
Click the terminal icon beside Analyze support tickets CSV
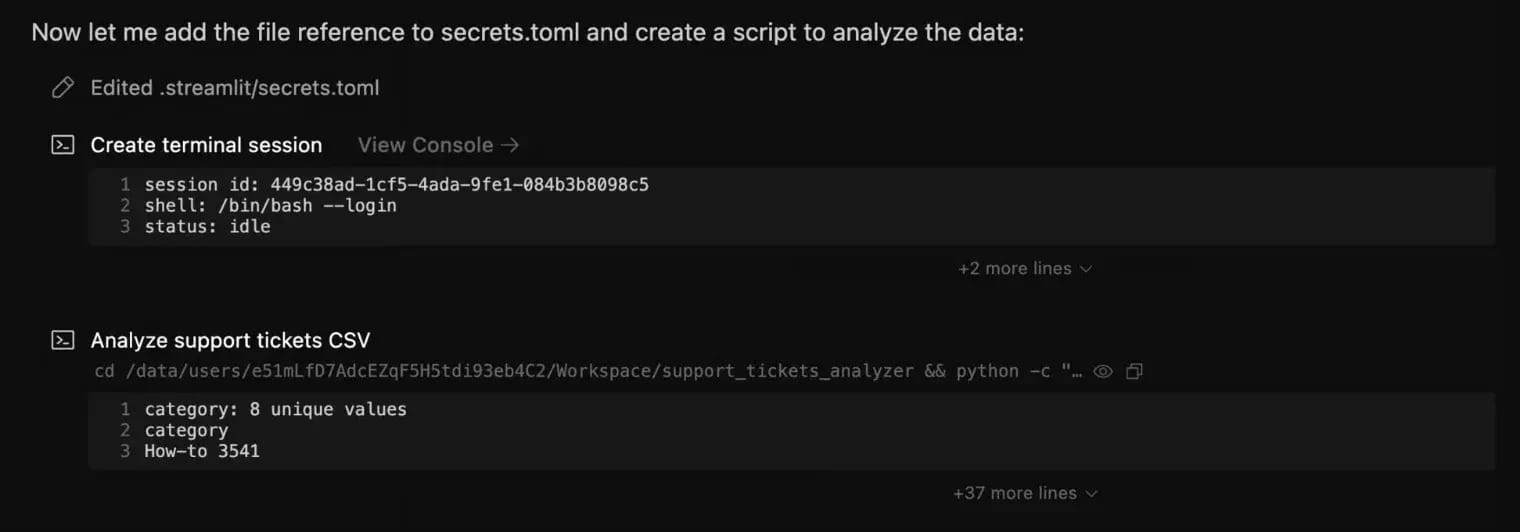coord(63,341)
